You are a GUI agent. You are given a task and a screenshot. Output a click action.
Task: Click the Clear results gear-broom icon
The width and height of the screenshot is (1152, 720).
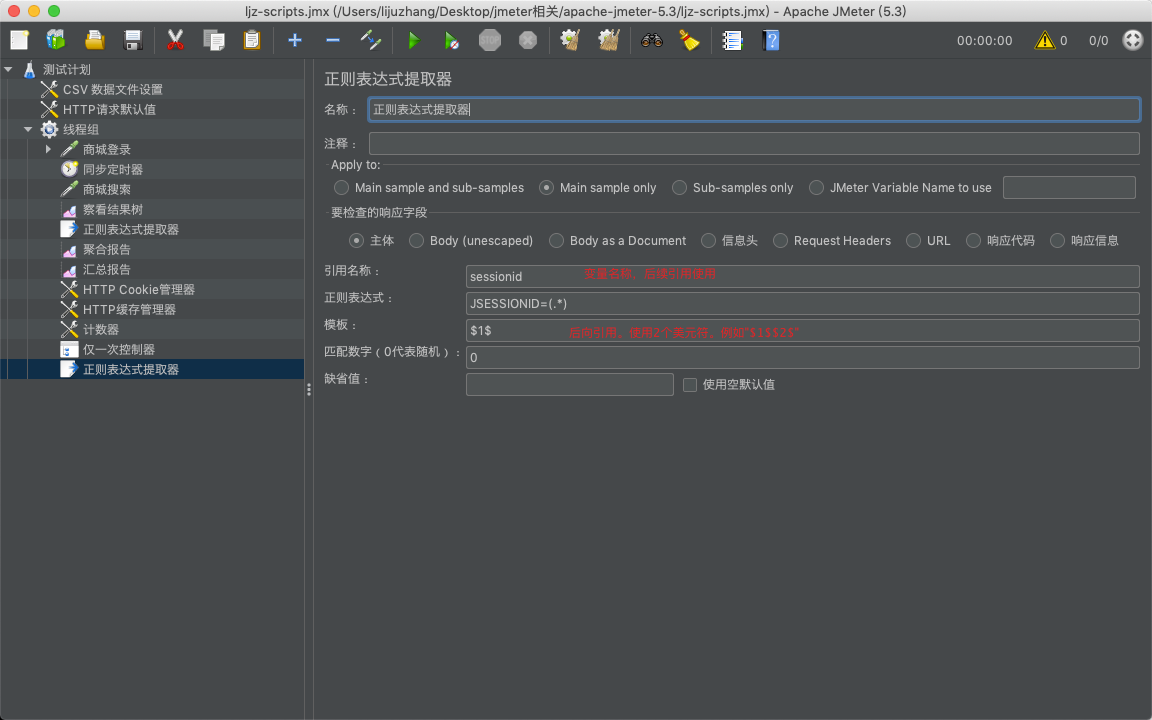point(571,40)
